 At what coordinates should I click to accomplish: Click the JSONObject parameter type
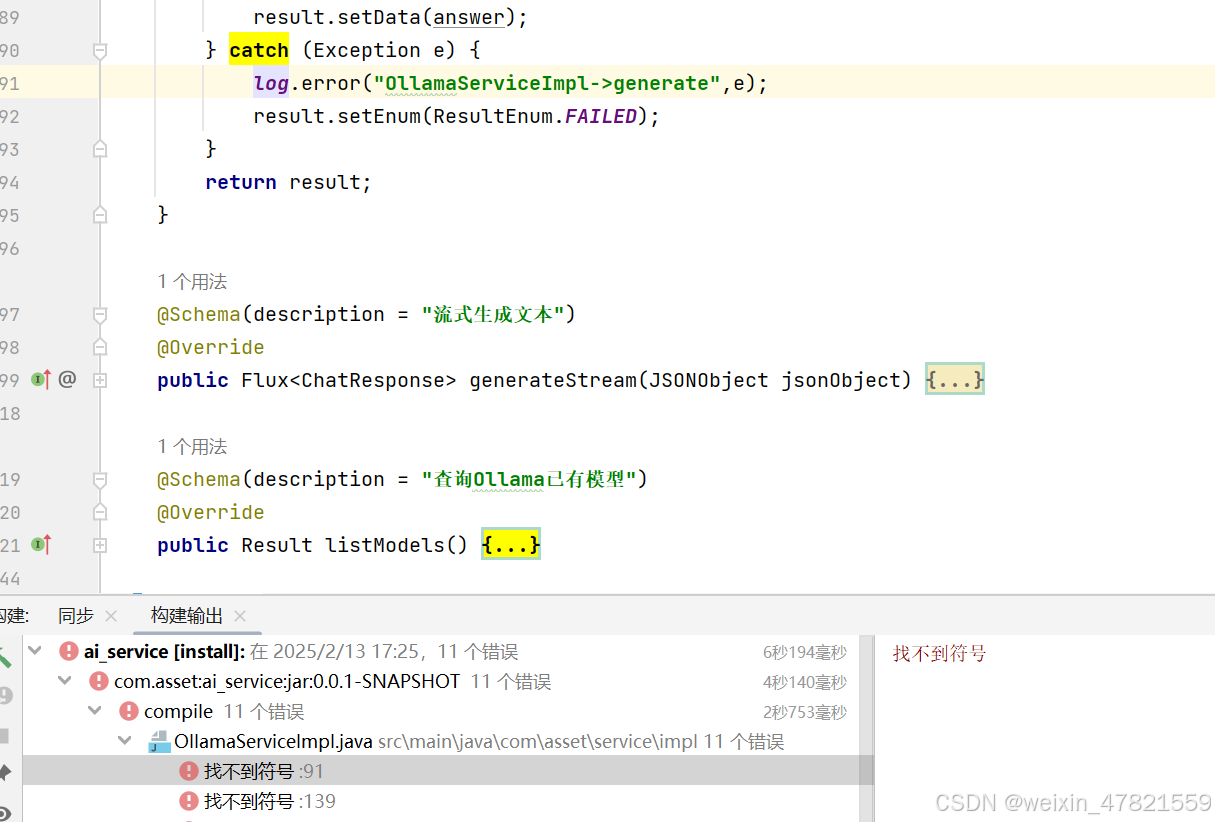[x=709, y=380]
